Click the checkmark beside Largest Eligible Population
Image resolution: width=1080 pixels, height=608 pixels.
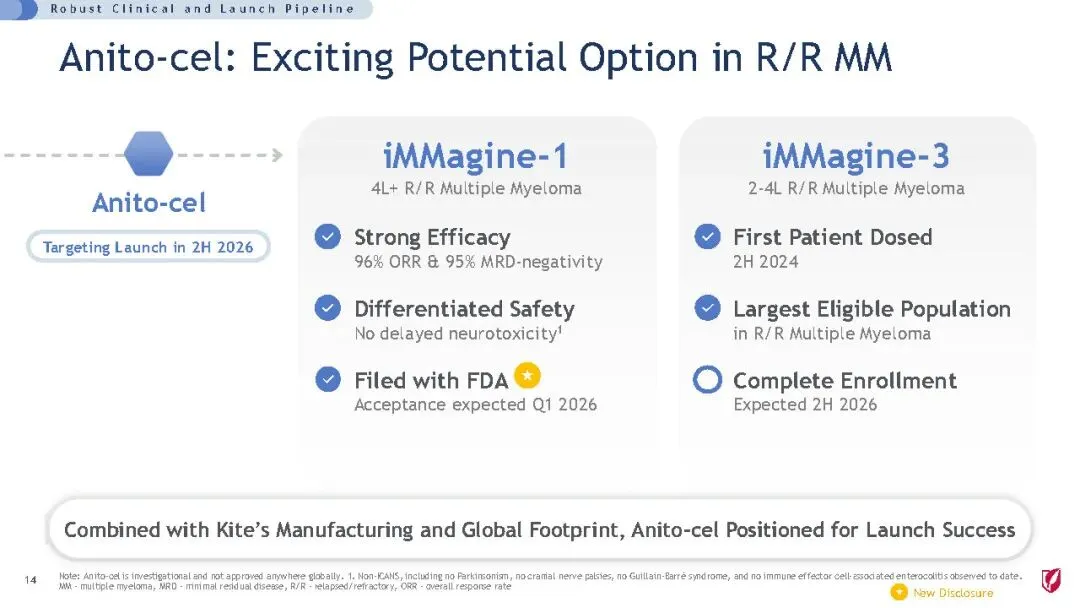point(707,308)
